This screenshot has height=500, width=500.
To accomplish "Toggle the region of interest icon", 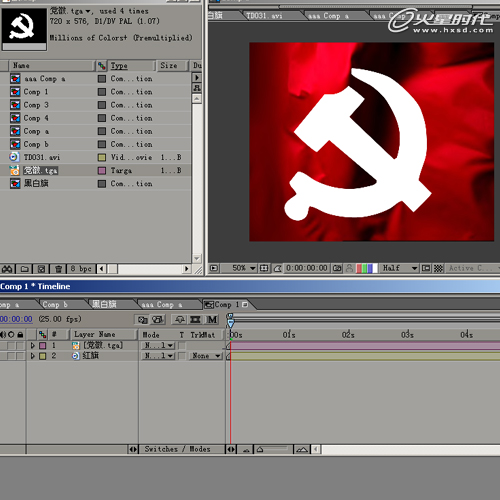I will click(426, 268).
